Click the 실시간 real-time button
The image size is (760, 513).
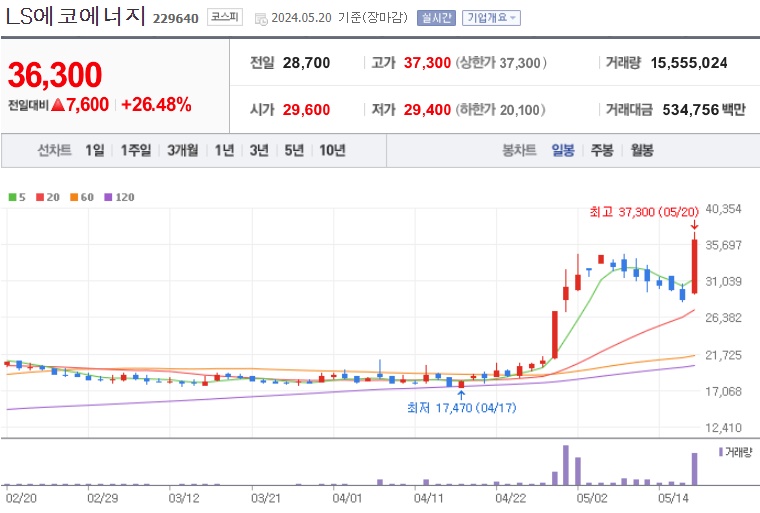436,18
